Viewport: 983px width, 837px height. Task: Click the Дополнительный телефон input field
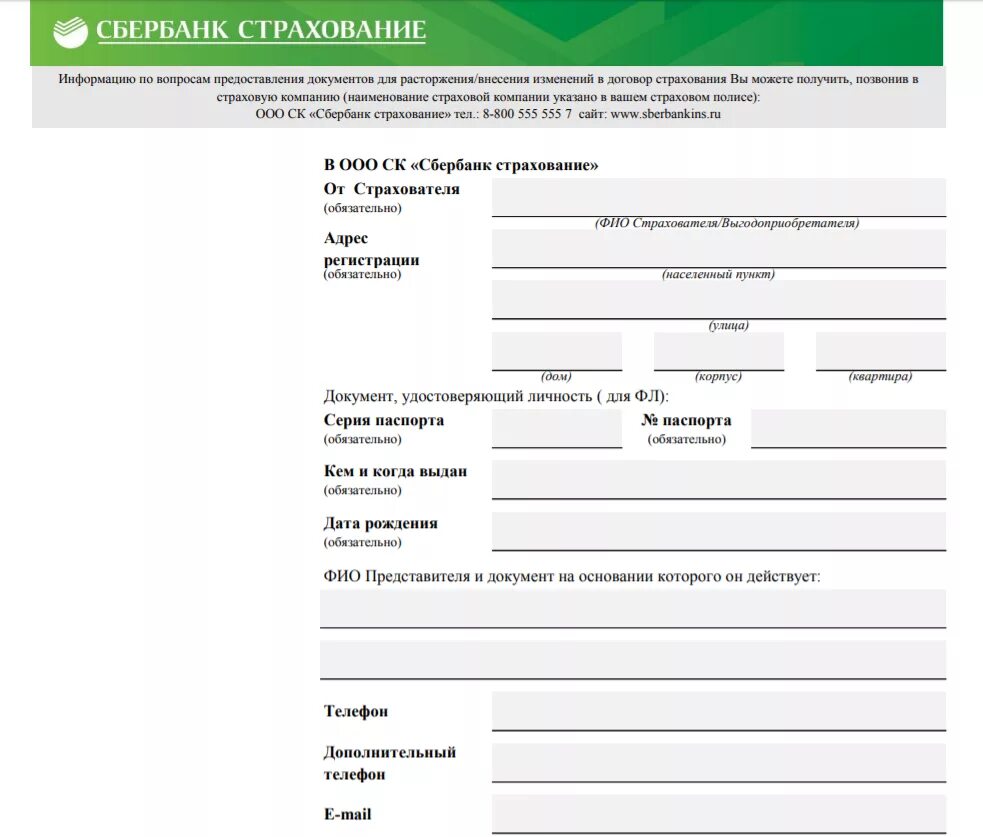coord(718,762)
